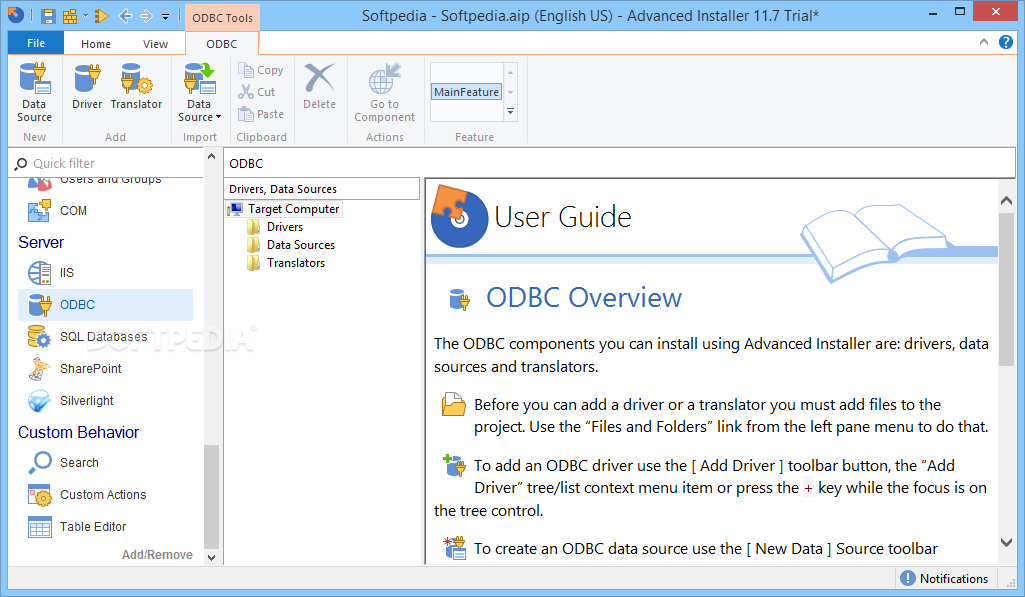Open Help with the question mark icon
Screen dimensions: 1025x597
pyautogui.click(x=1006, y=42)
